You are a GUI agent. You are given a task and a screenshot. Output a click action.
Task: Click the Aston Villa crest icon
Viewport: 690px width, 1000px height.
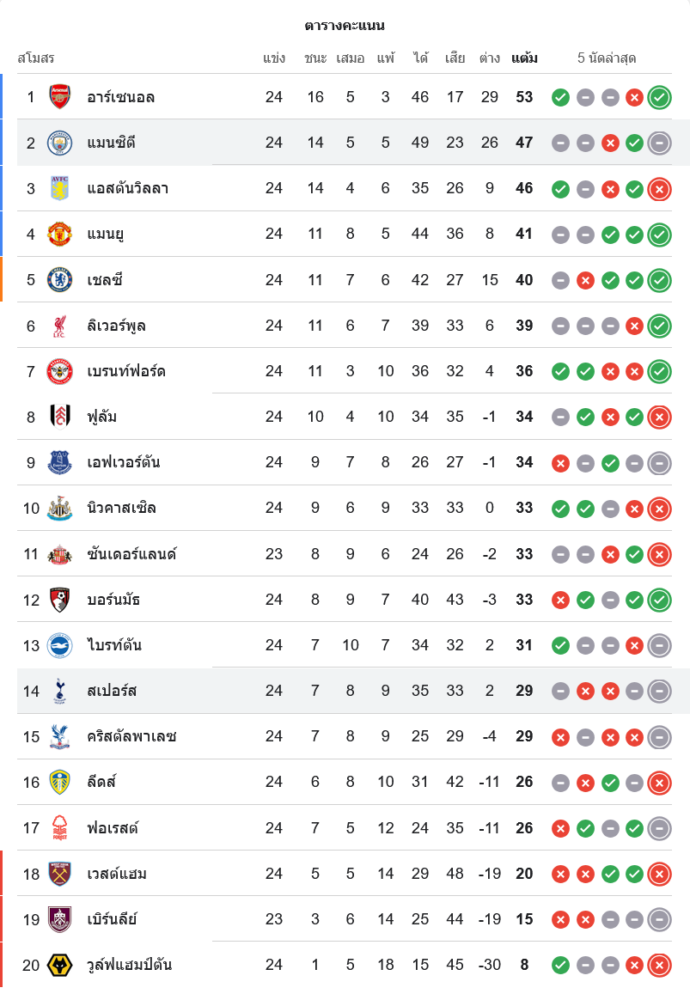60,188
